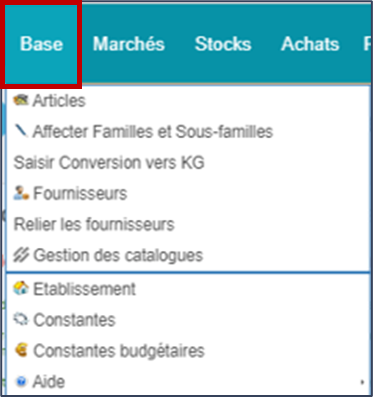
Task: Click the Fournisseurs person icon
Action: (21, 193)
